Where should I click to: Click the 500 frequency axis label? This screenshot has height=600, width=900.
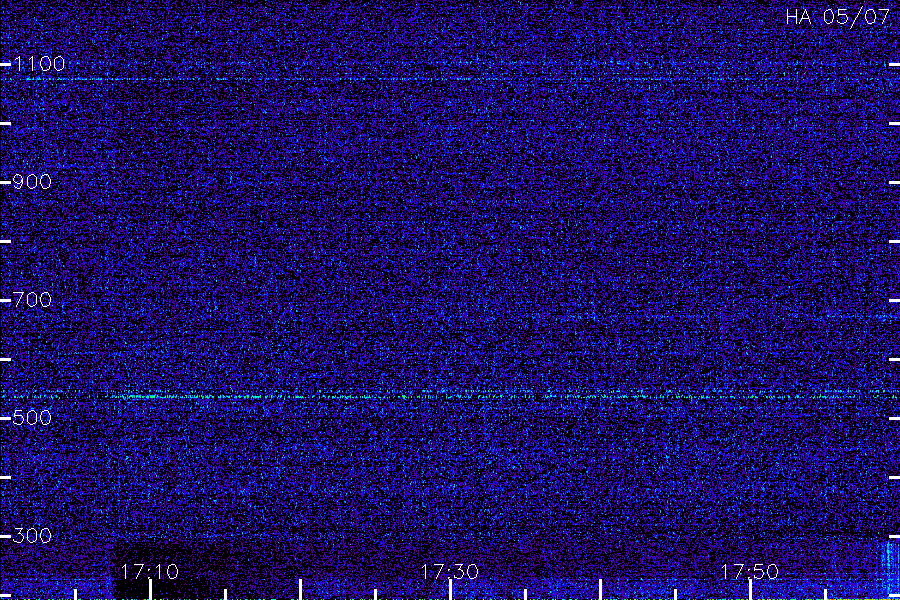tap(32, 417)
